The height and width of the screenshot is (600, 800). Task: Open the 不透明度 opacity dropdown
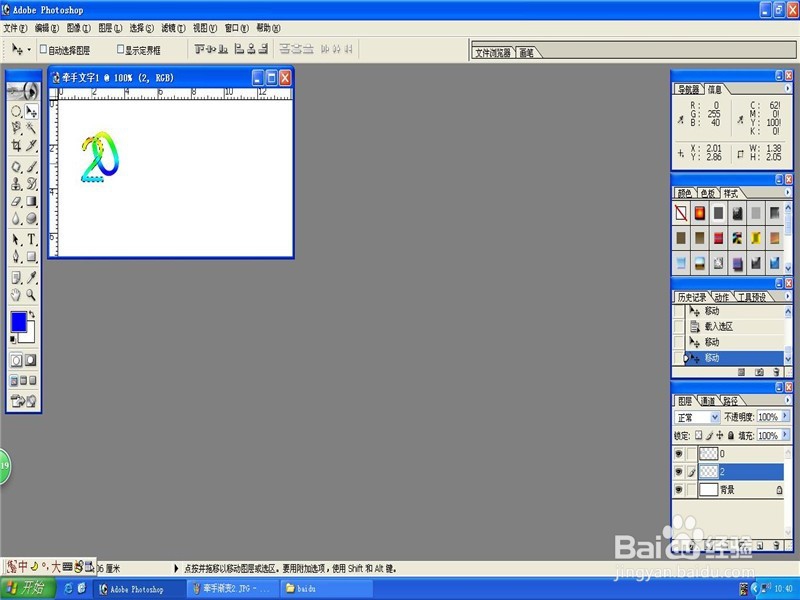coord(785,416)
